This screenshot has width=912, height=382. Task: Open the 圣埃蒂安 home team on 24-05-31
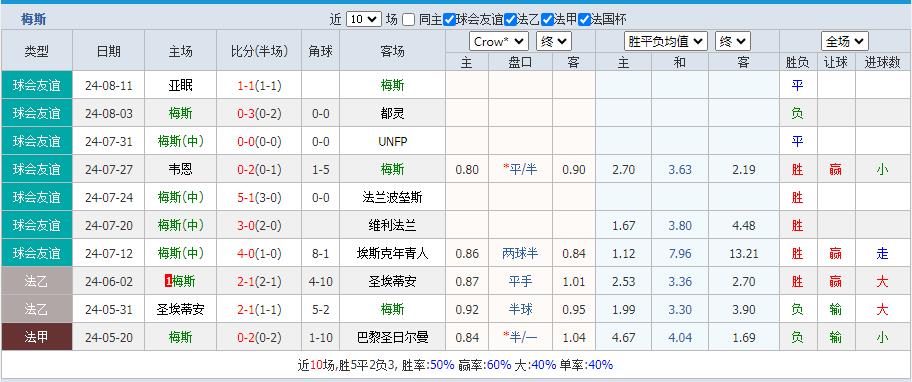coord(180,309)
